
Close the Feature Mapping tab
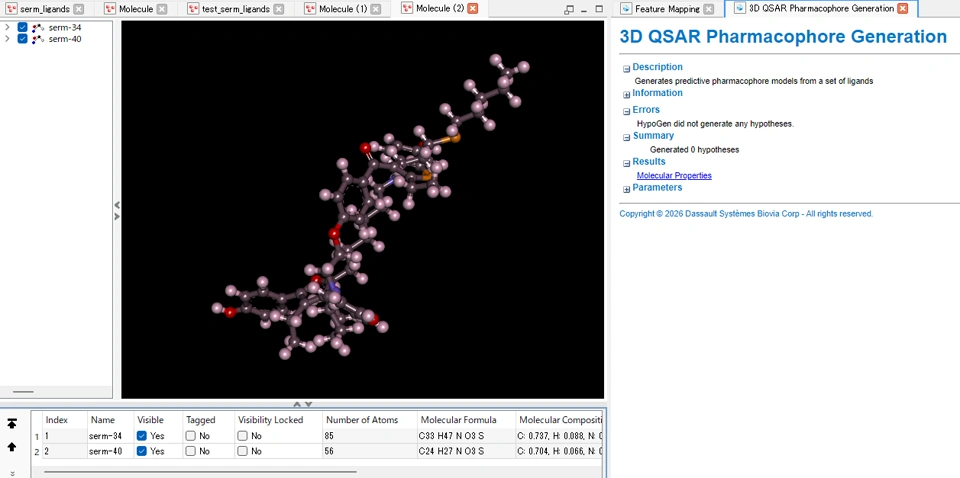708,9
